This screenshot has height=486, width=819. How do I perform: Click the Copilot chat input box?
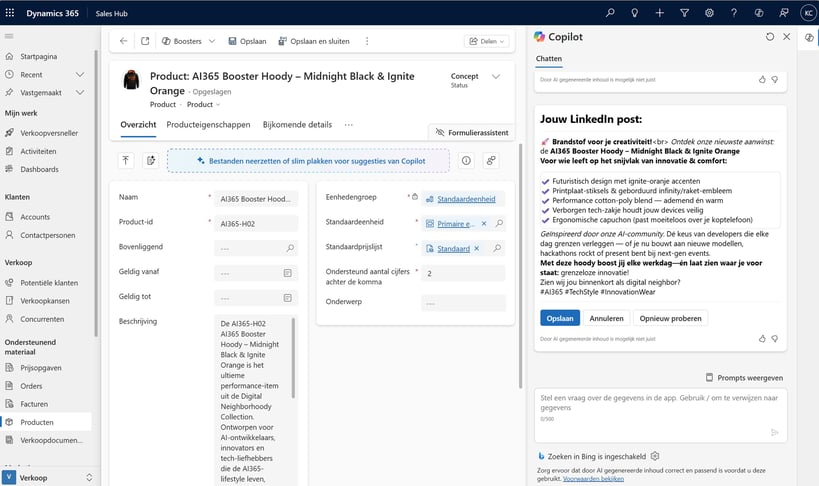click(x=661, y=415)
